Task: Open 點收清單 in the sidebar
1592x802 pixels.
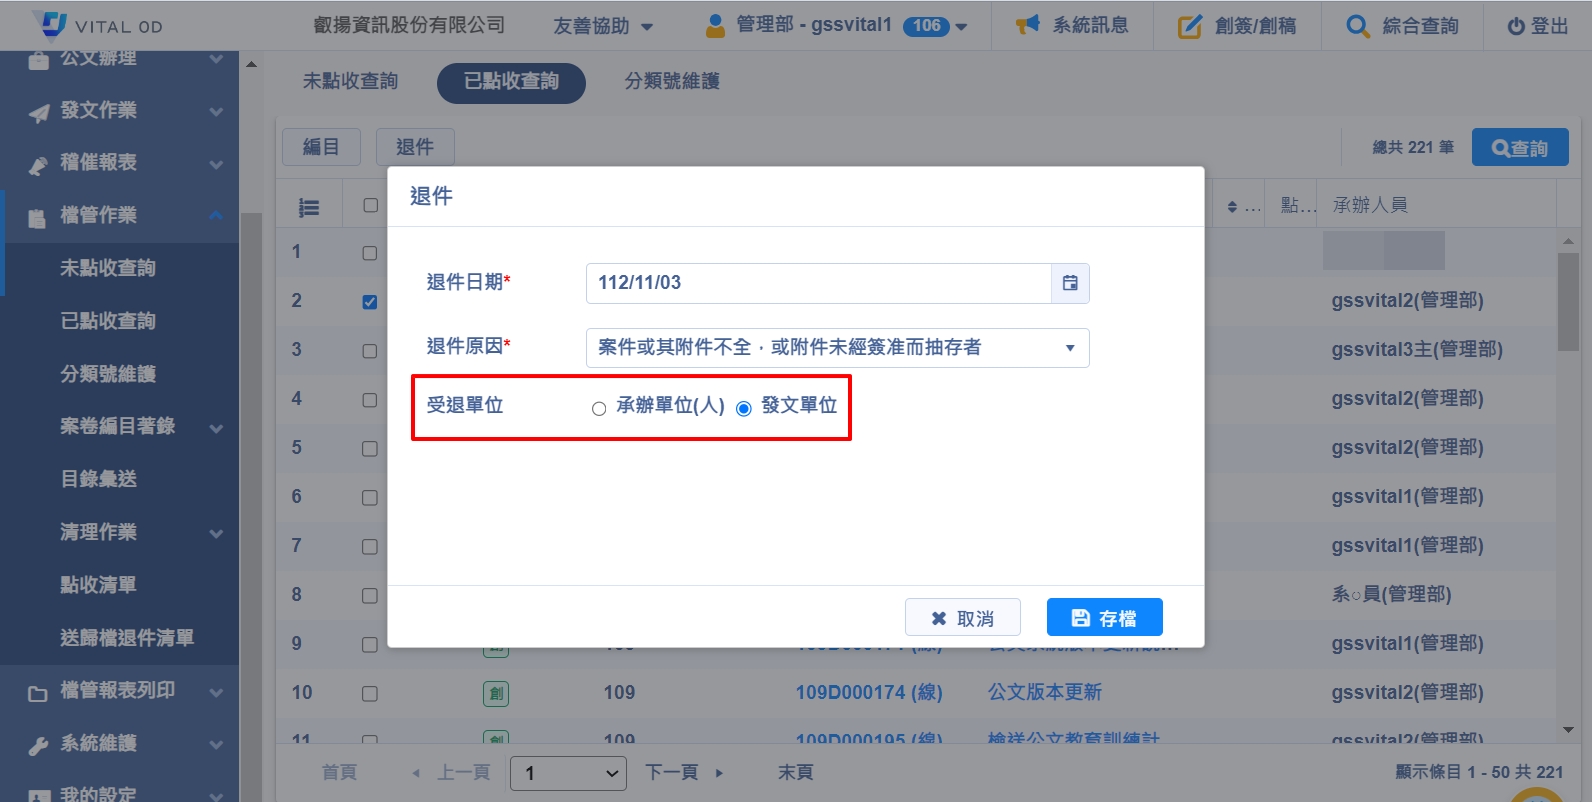Action: 98,585
